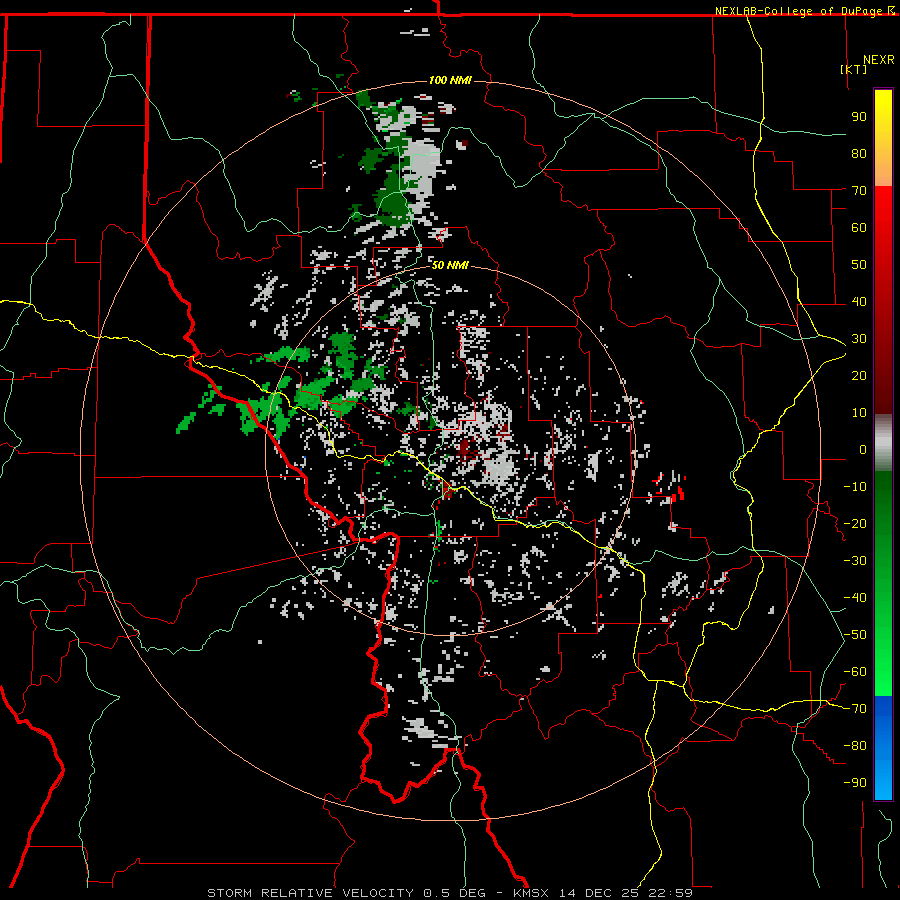This screenshot has height=900, width=900.
Task: Click the gray zero segment of the color bar
Action: (883, 443)
